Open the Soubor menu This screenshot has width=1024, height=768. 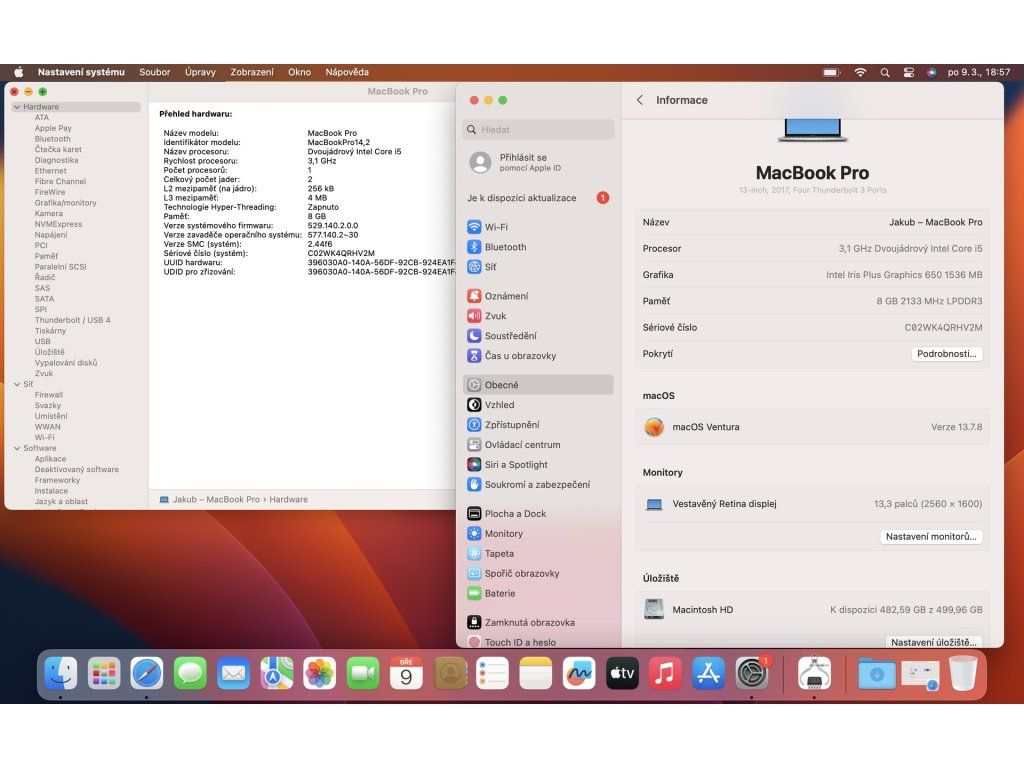[155, 72]
